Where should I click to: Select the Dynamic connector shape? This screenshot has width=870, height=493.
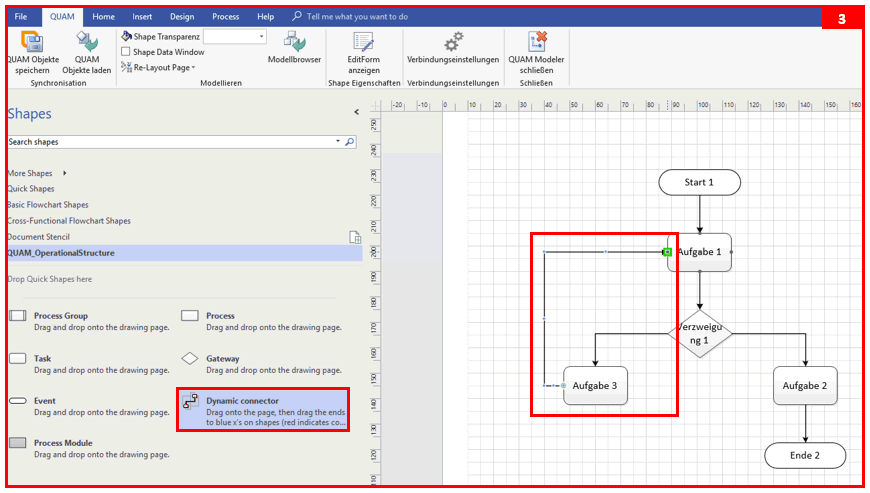[x=190, y=402]
